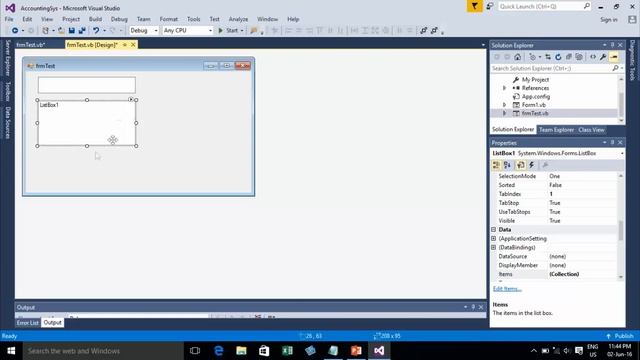Click Properties wrench icon in Solution Explorer toolbar
Screen dimensions: 640x360
point(603,57)
